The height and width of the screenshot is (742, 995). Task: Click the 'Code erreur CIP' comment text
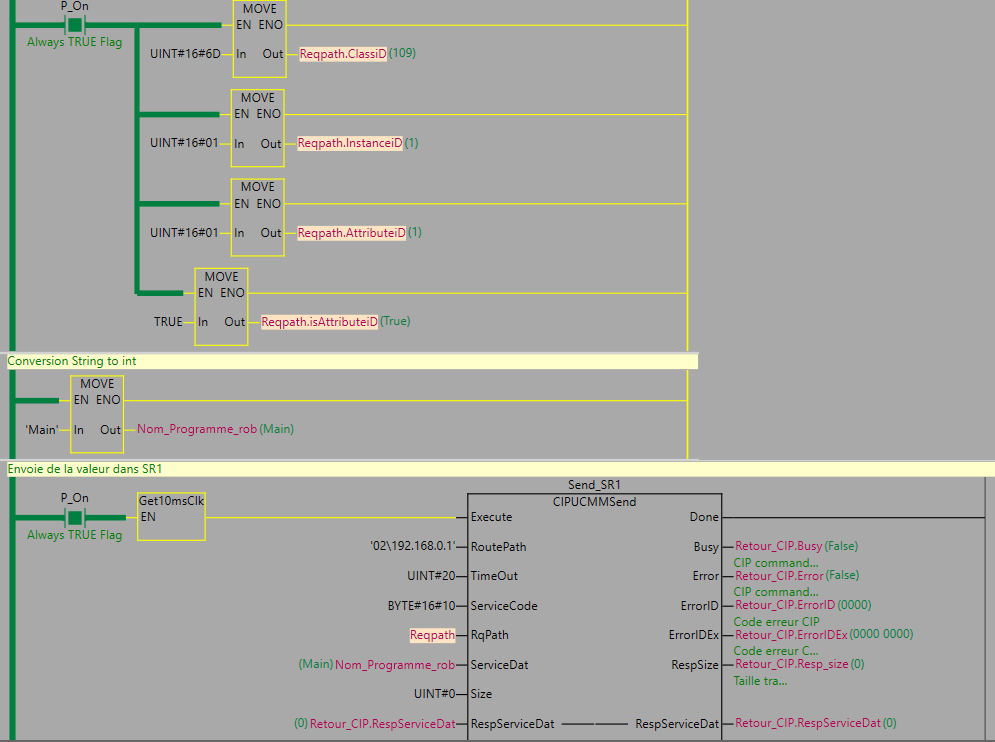point(776,622)
